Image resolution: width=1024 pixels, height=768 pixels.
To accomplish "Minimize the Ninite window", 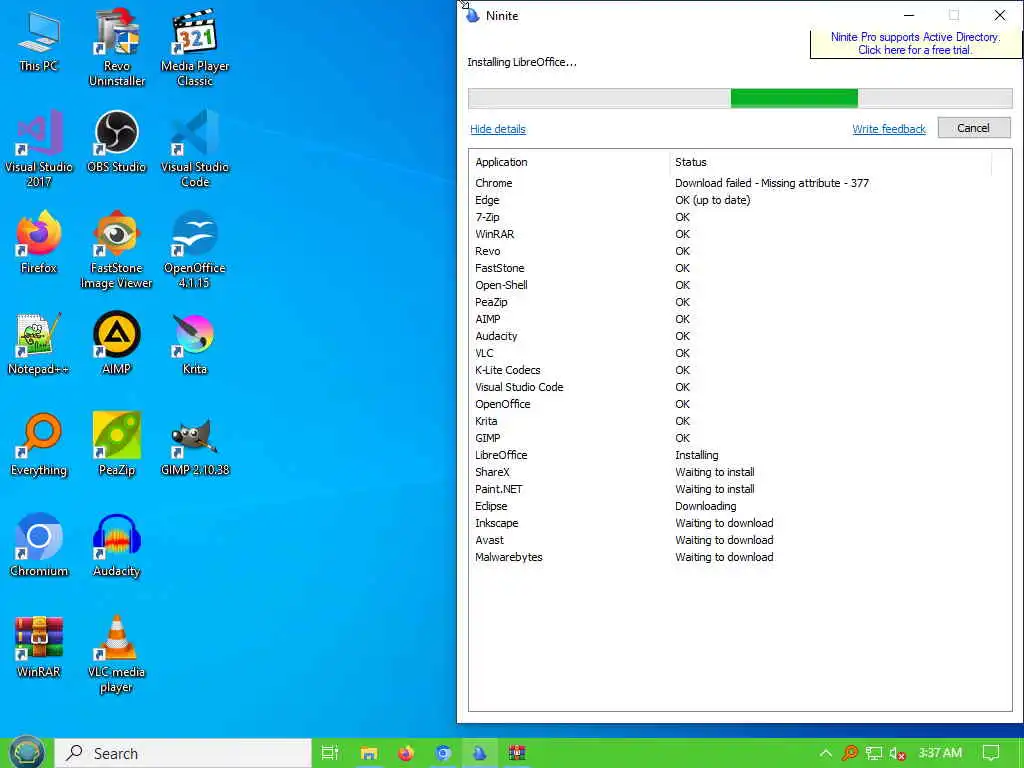I will pos(908,15).
